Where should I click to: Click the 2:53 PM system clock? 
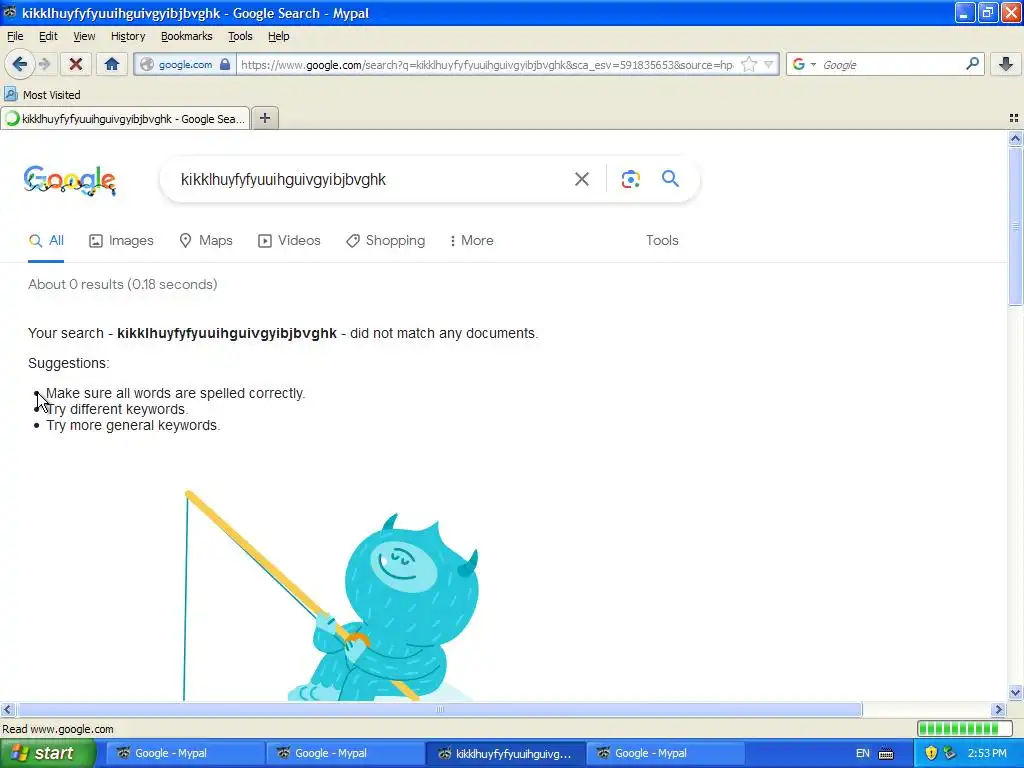pos(987,754)
